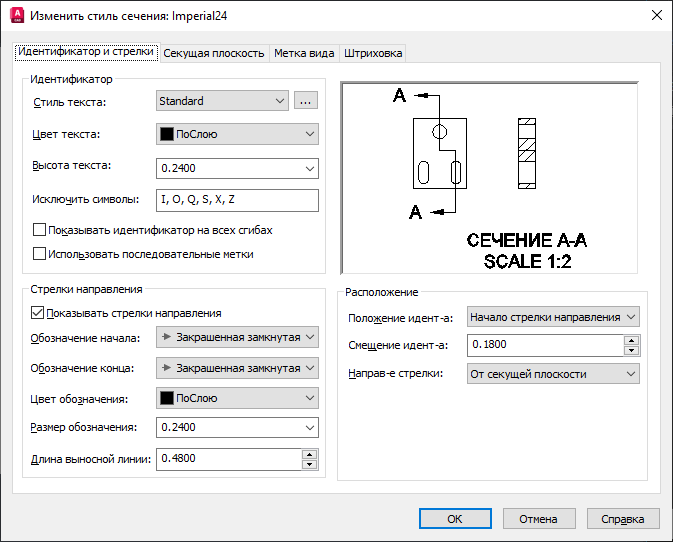Click the Длина выносной линии value field
The height and width of the screenshot is (542, 673).
click(229, 459)
